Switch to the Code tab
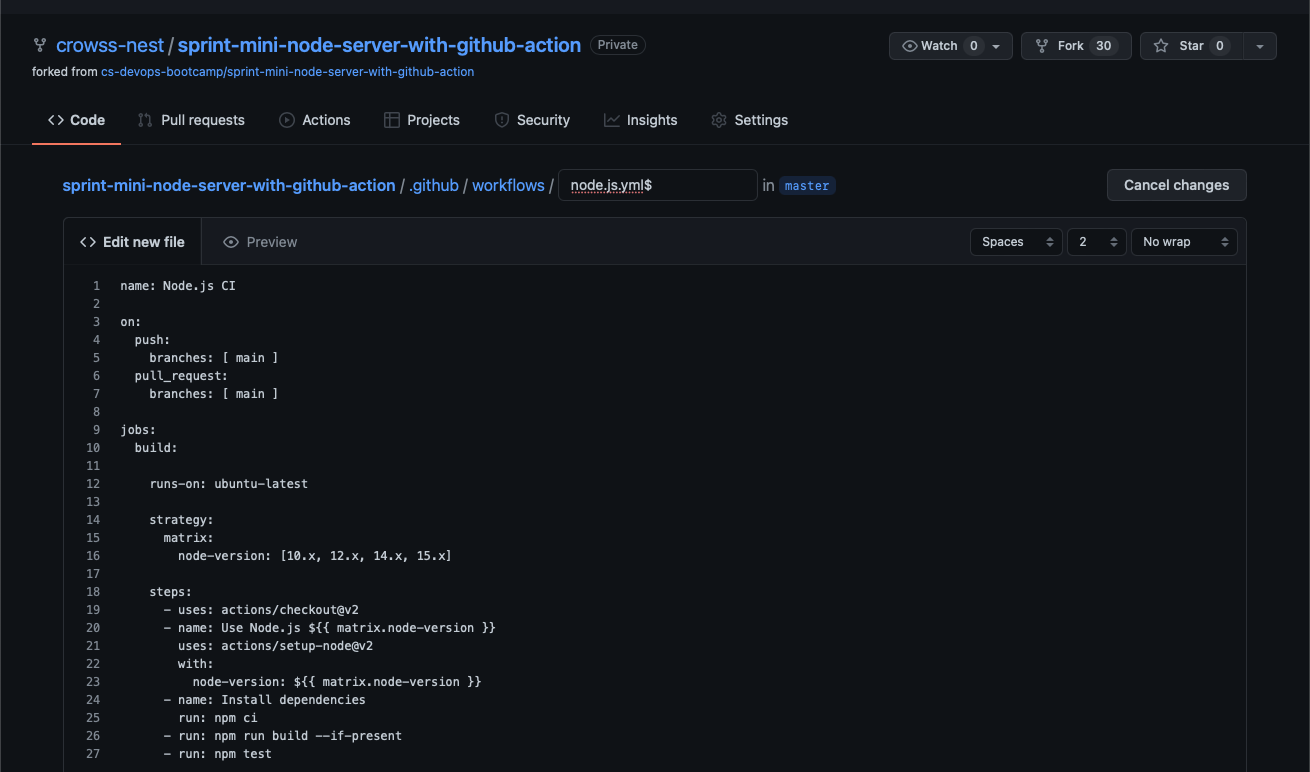The width and height of the screenshot is (1310, 772). 76,120
